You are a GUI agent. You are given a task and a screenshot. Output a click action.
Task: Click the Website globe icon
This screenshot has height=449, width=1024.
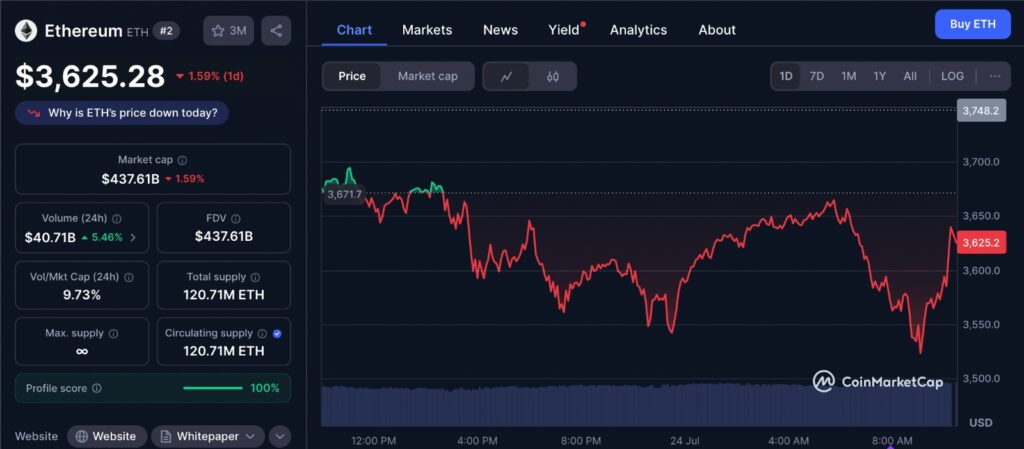pyautogui.click(x=82, y=437)
